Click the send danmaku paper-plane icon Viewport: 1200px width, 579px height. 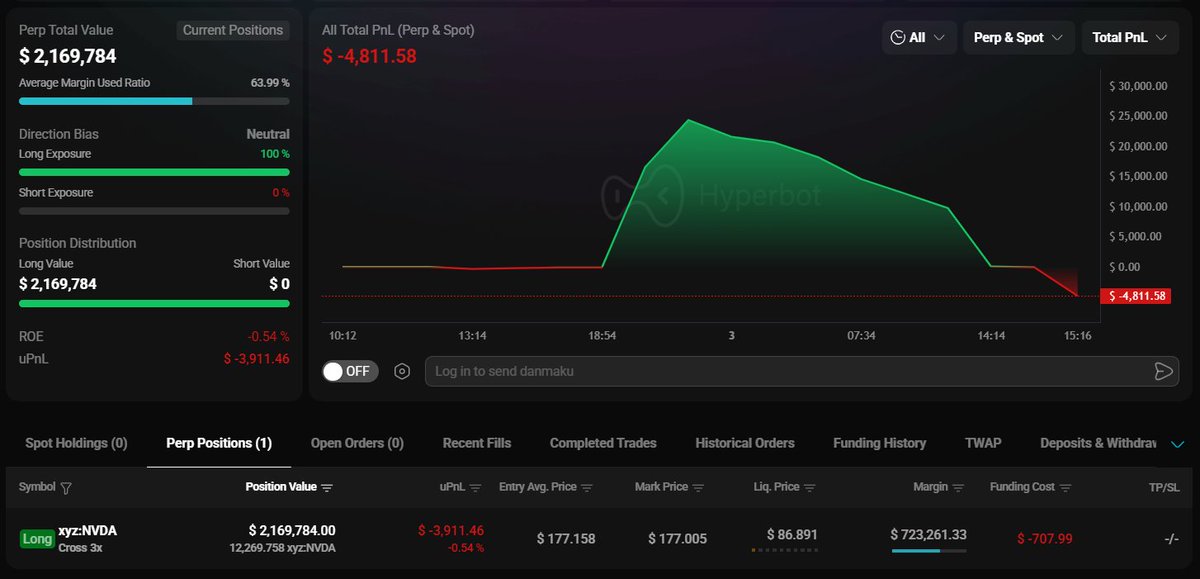(x=1163, y=371)
